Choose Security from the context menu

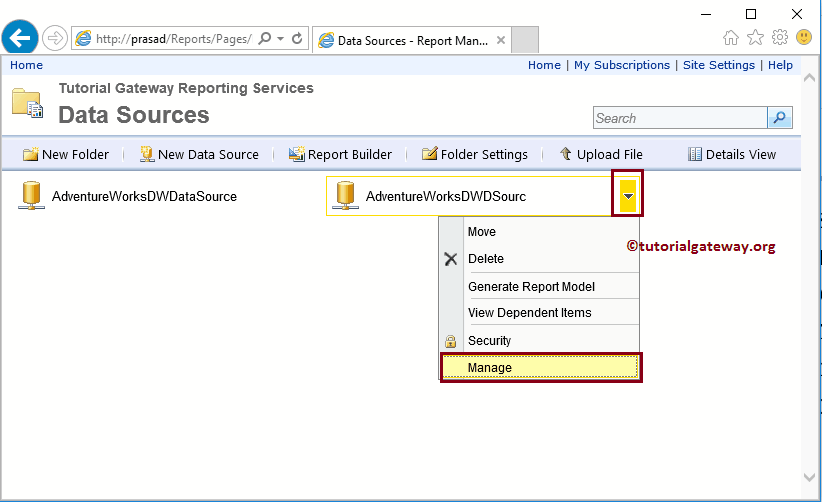click(x=489, y=341)
